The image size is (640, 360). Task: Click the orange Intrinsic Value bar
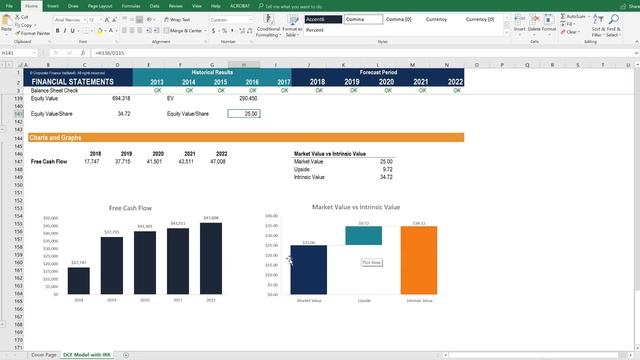tap(419, 260)
